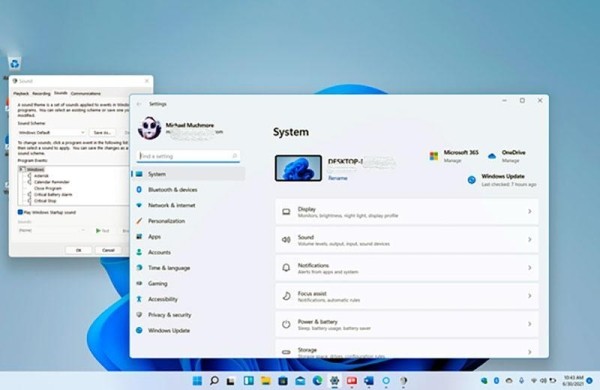Open Bluetooth & devices settings
Screen dimensions: 600x390
click(188, 189)
